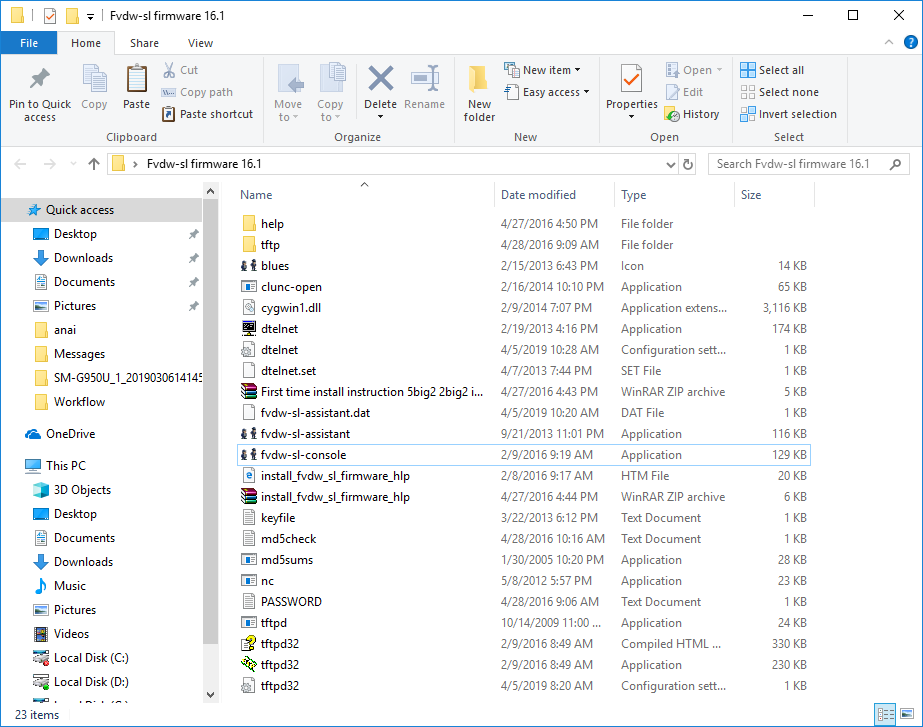This screenshot has height=727, width=923.
Task: Click the Properties quick toolbar icon in title bar
Action: [x=50, y=16]
